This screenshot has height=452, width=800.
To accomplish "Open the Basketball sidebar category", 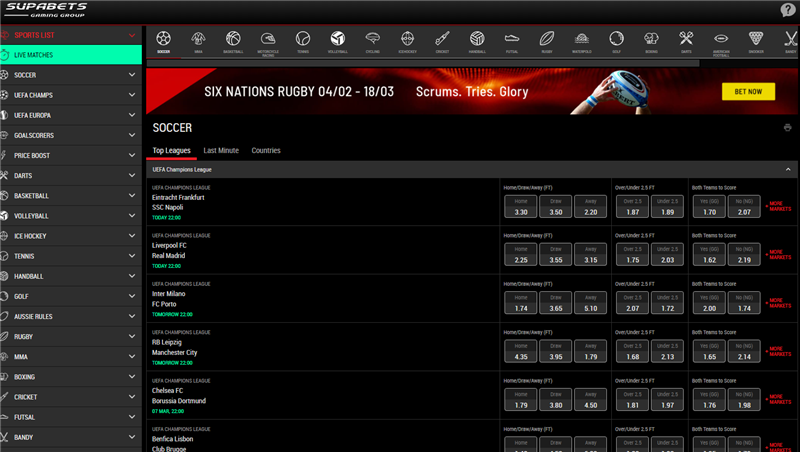I will pos(71,195).
